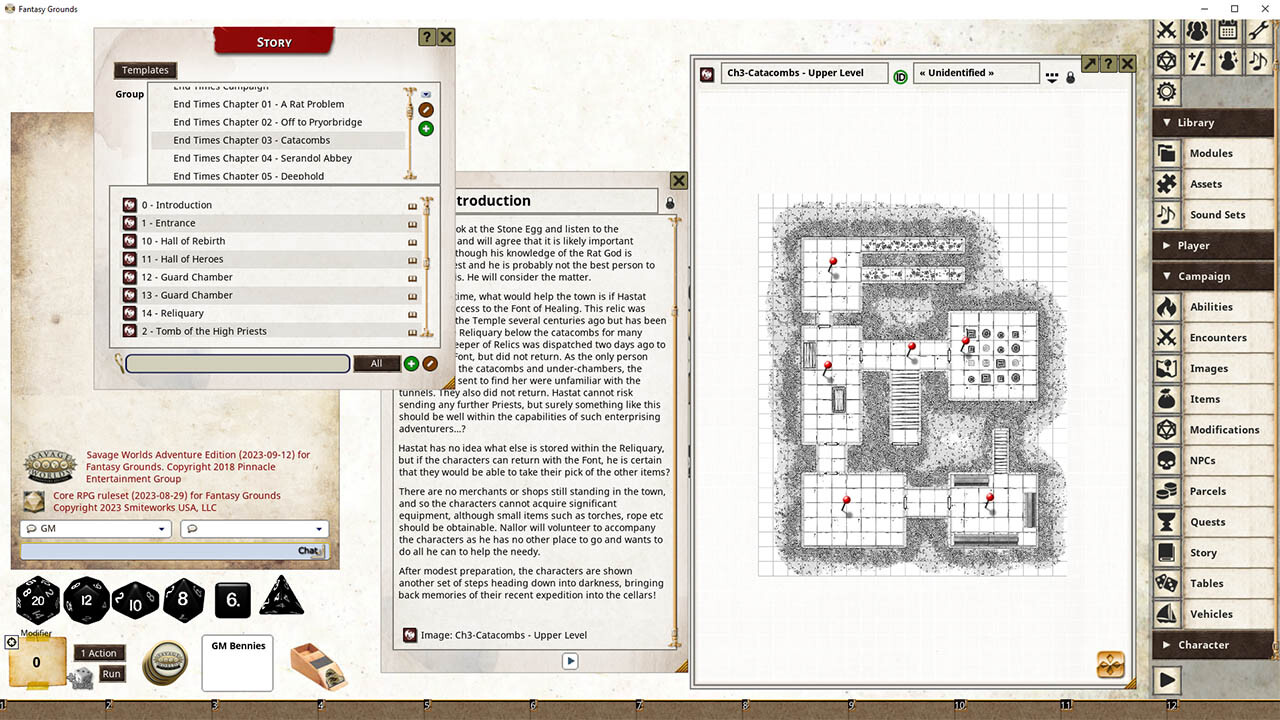Switch to the Templates tab in Story window

145,70
